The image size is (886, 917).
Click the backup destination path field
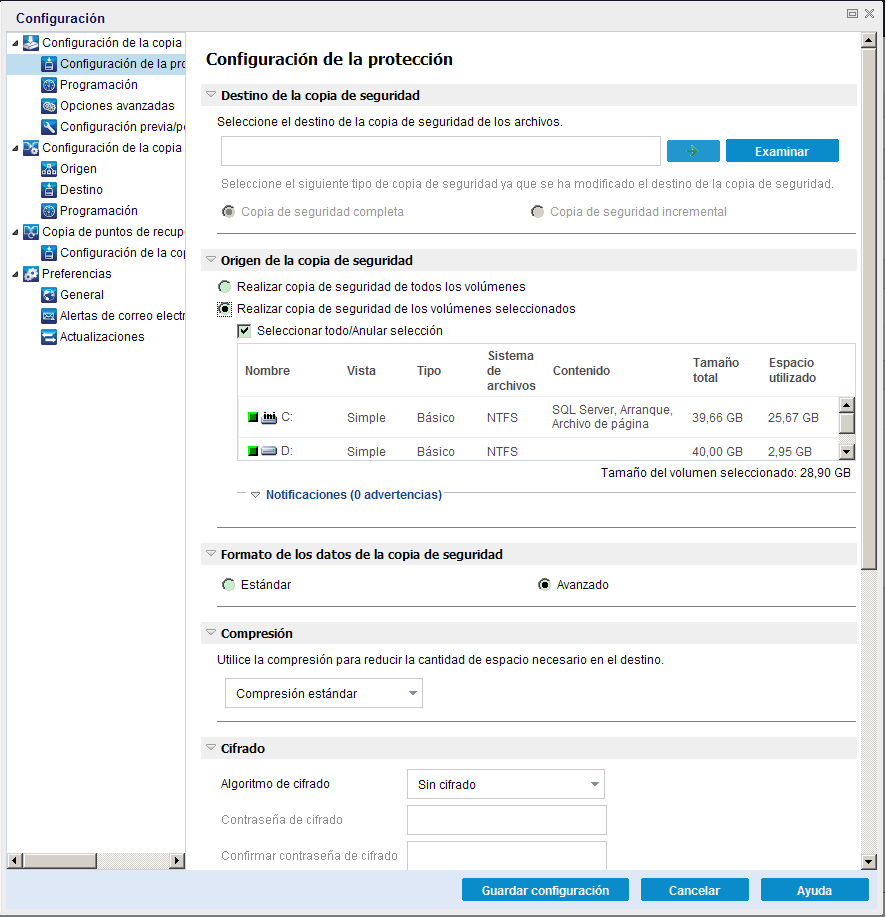(441, 151)
